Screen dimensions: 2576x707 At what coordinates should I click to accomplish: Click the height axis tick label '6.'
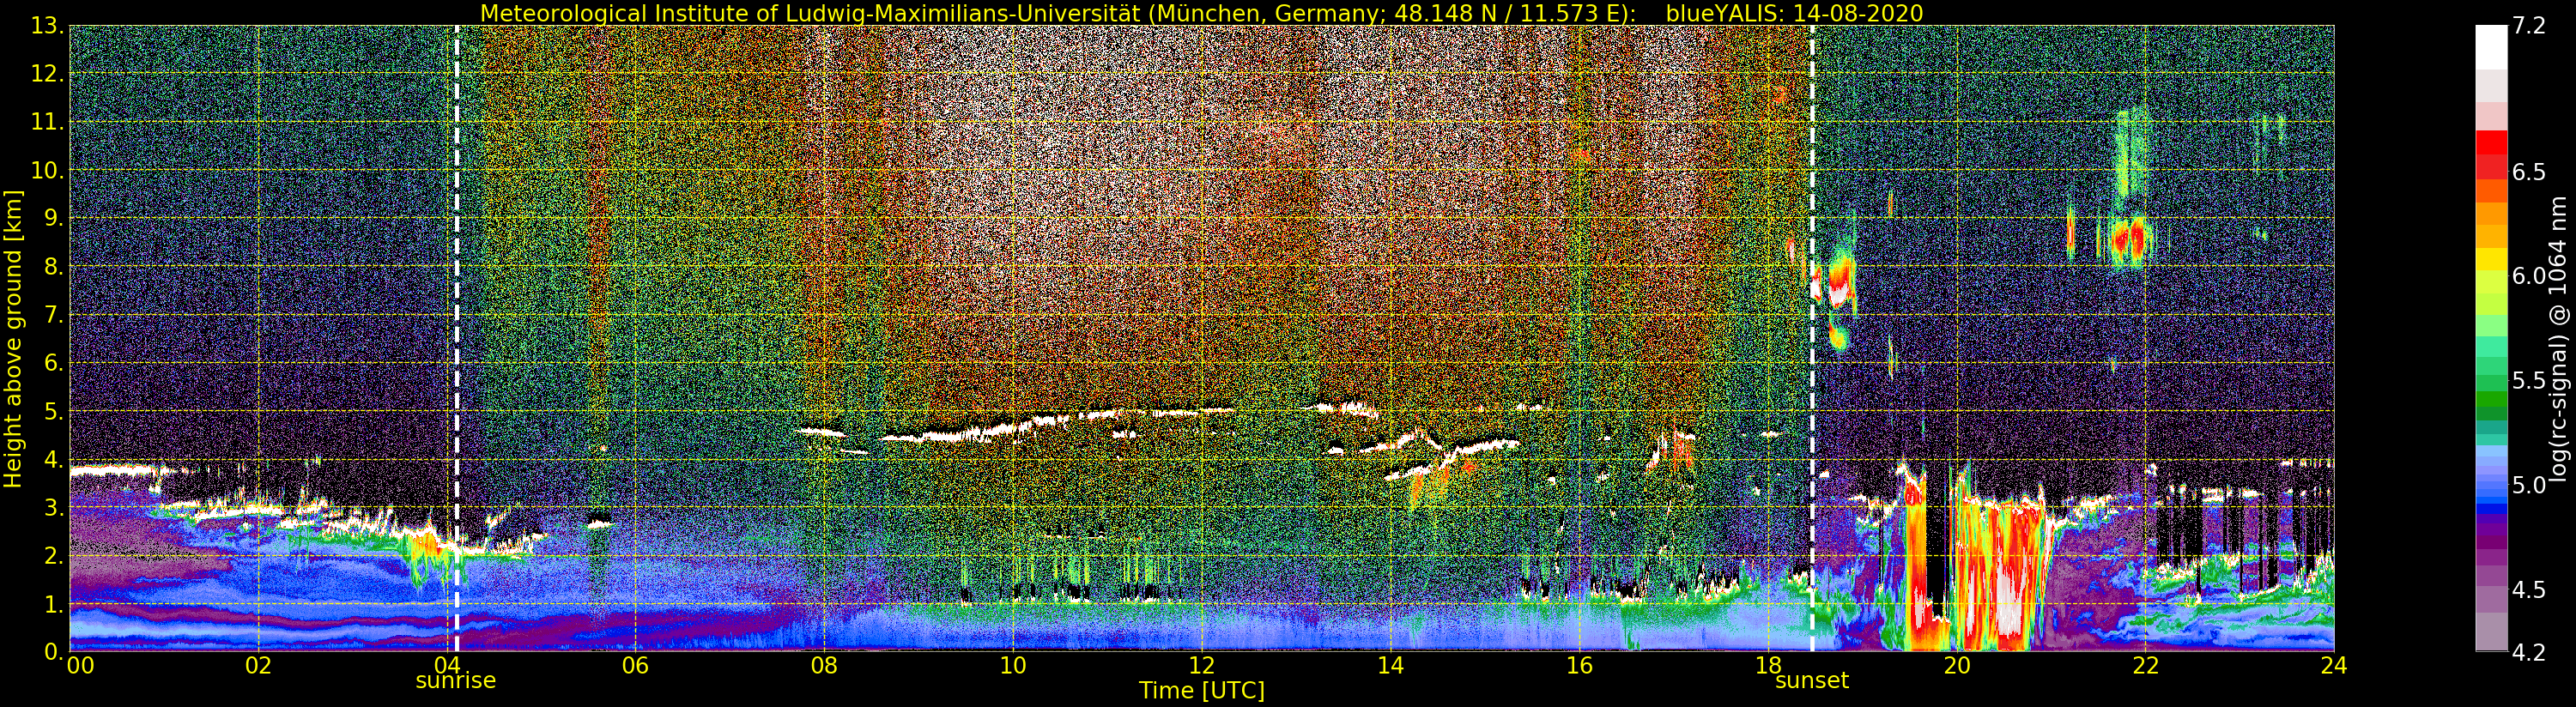[x=53, y=363]
